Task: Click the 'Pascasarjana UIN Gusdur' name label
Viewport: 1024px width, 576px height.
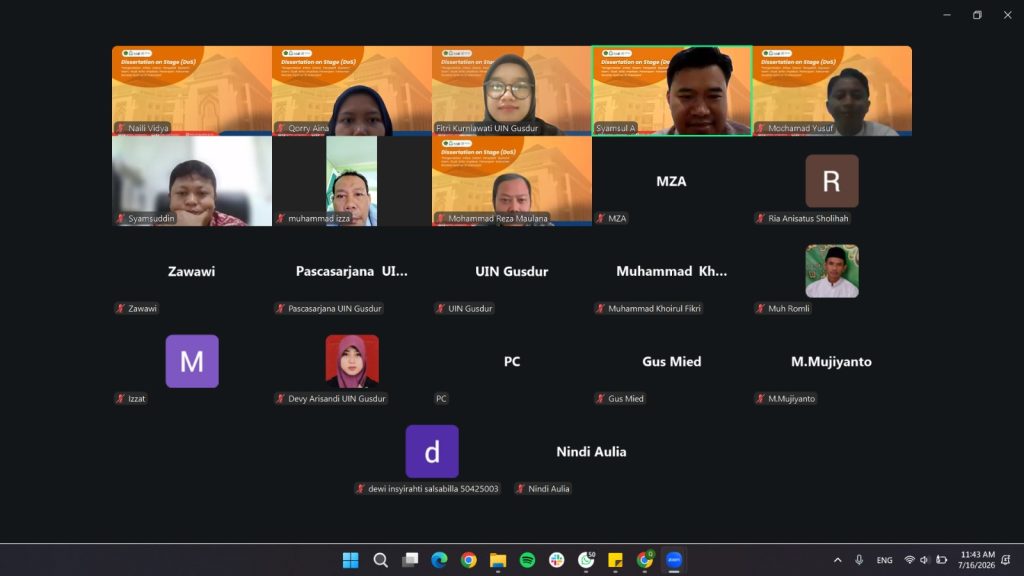Action: [334, 308]
